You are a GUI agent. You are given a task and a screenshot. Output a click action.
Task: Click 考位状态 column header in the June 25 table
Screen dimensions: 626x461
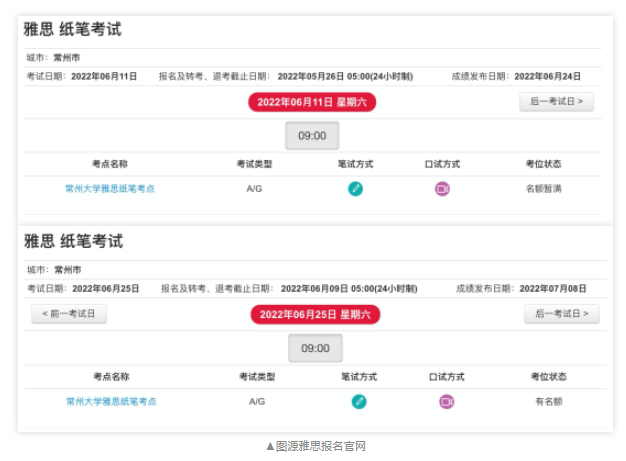(549, 376)
